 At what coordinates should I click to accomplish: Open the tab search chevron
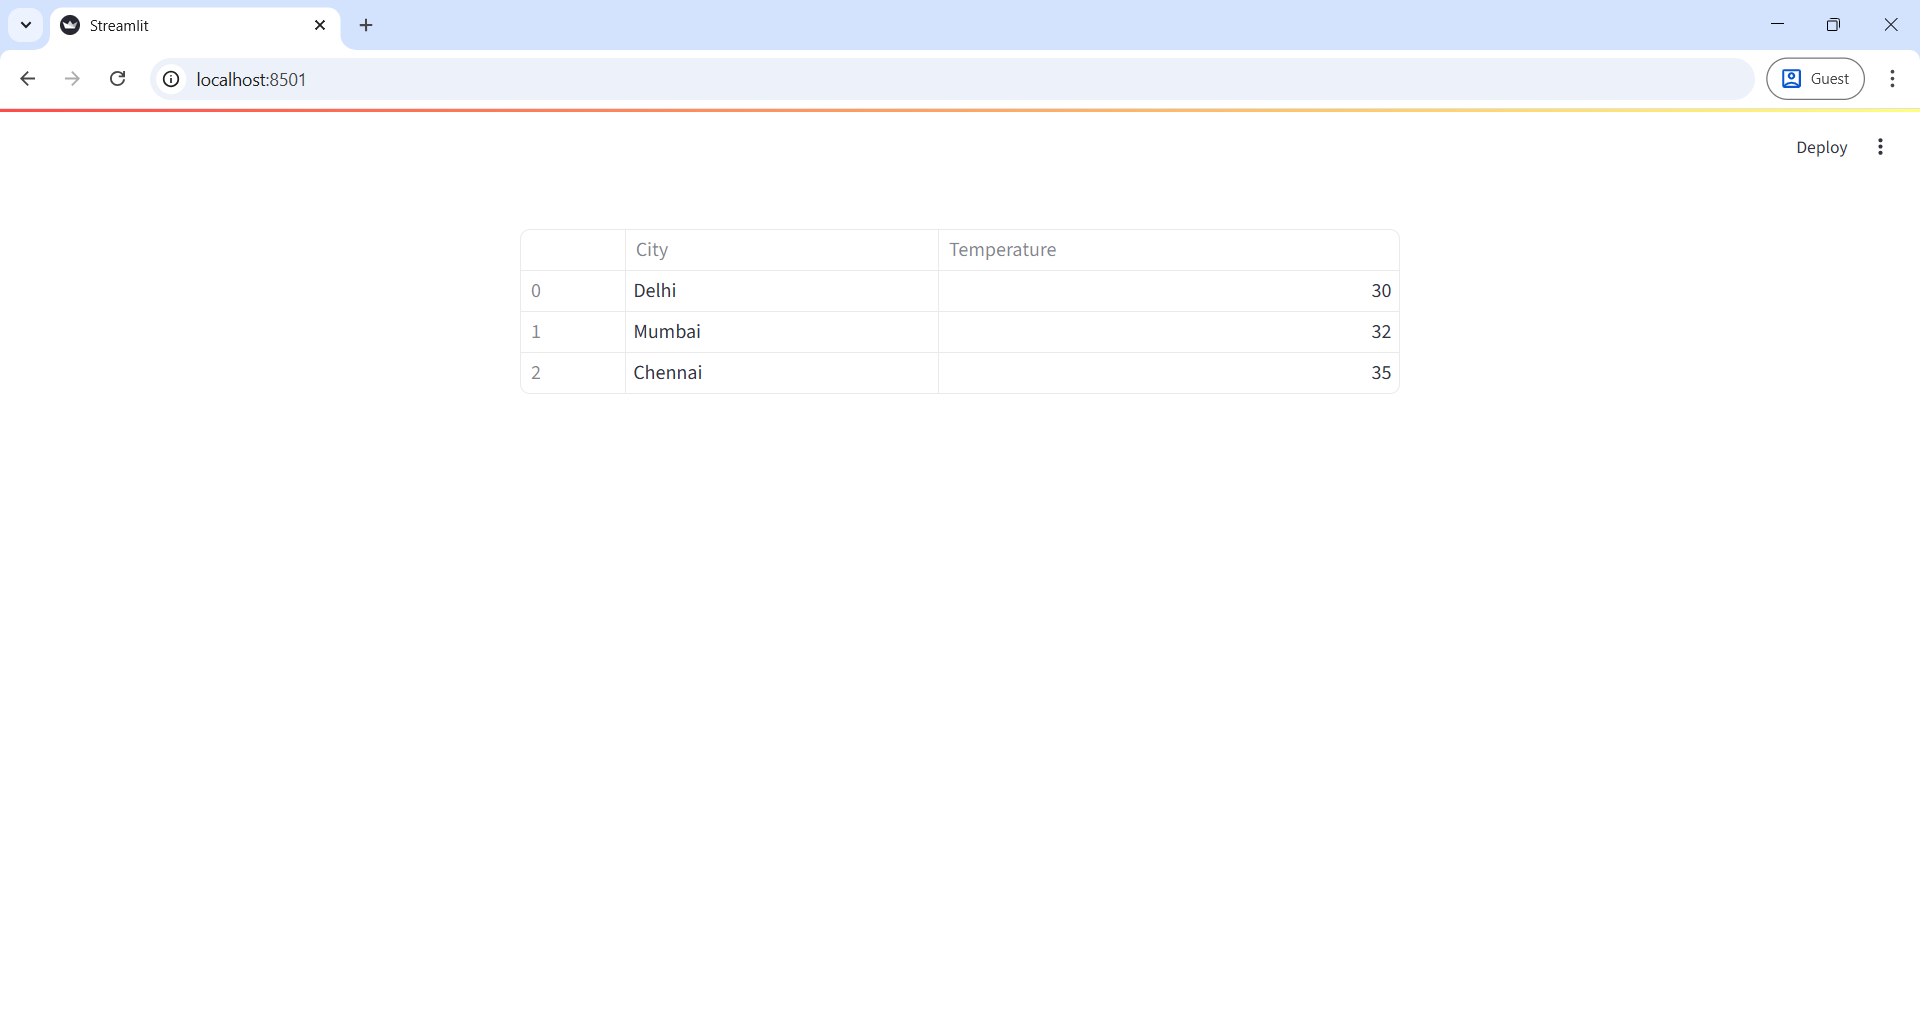click(25, 25)
